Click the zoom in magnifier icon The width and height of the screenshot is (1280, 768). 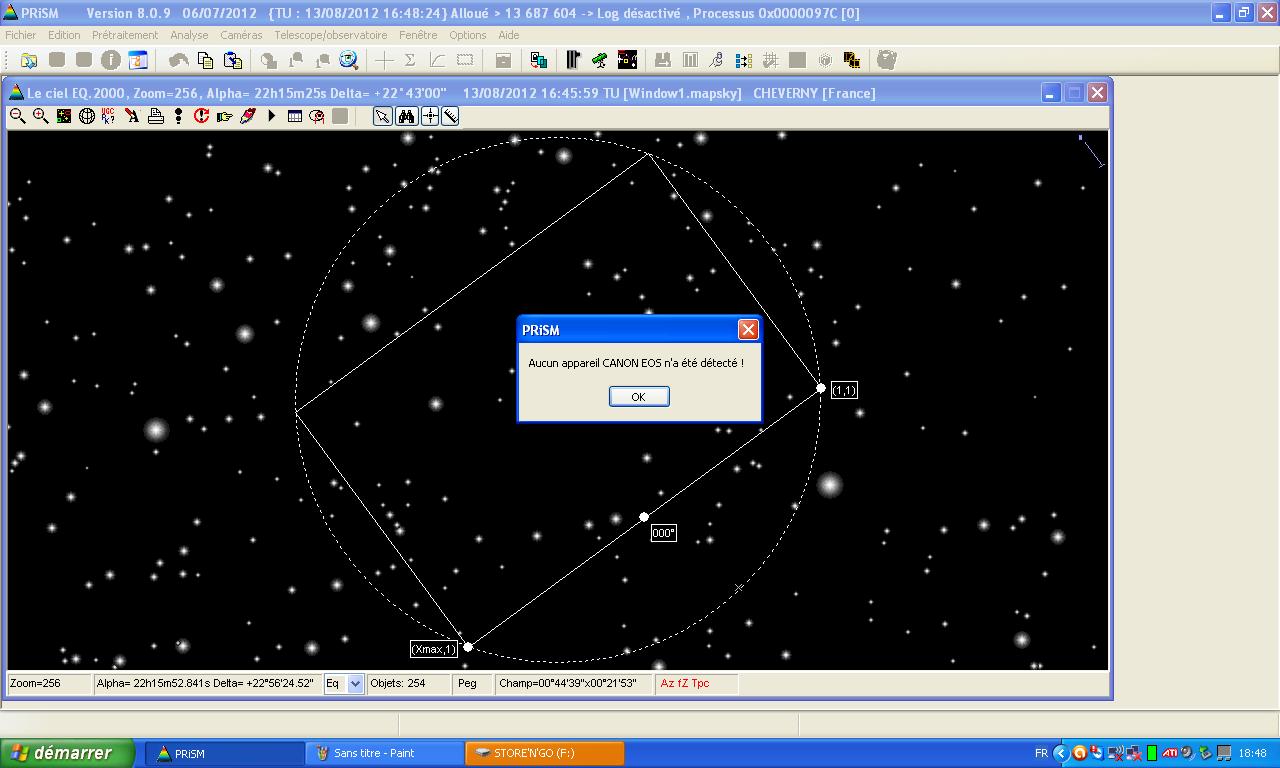(x=40, y=116)
